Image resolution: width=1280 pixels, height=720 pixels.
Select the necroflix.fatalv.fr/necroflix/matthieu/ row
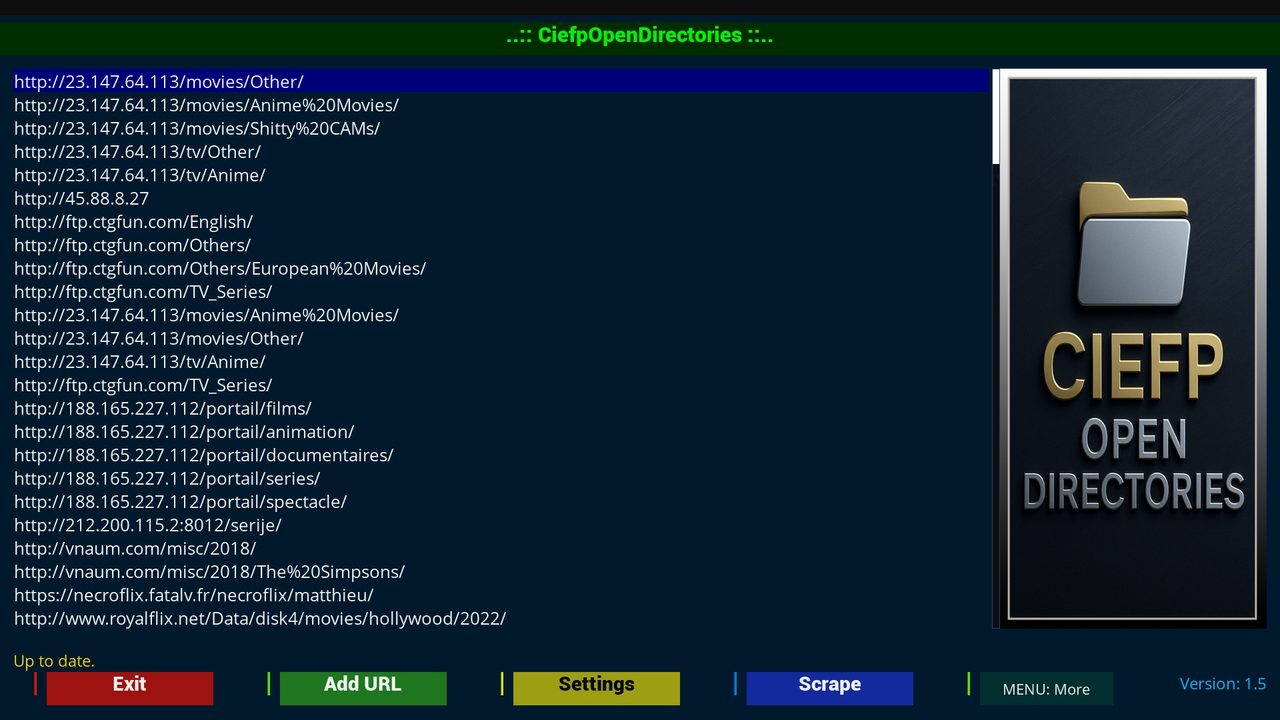click(x=501, y=595)
